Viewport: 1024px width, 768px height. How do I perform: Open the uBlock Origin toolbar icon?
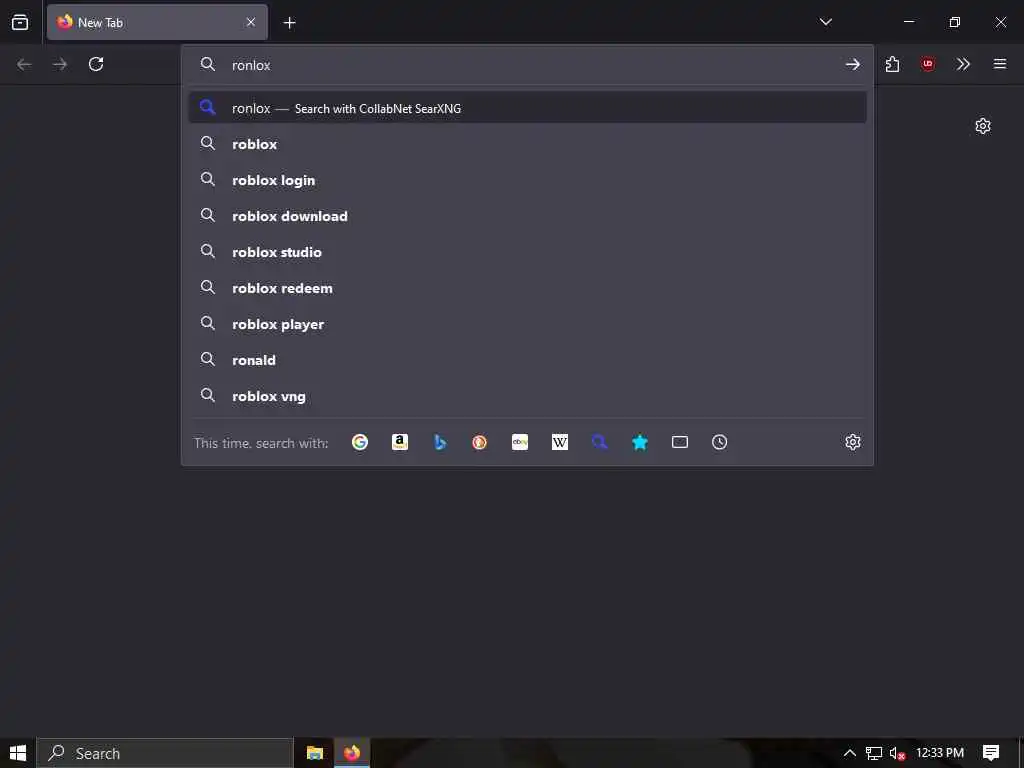(927, 64)
